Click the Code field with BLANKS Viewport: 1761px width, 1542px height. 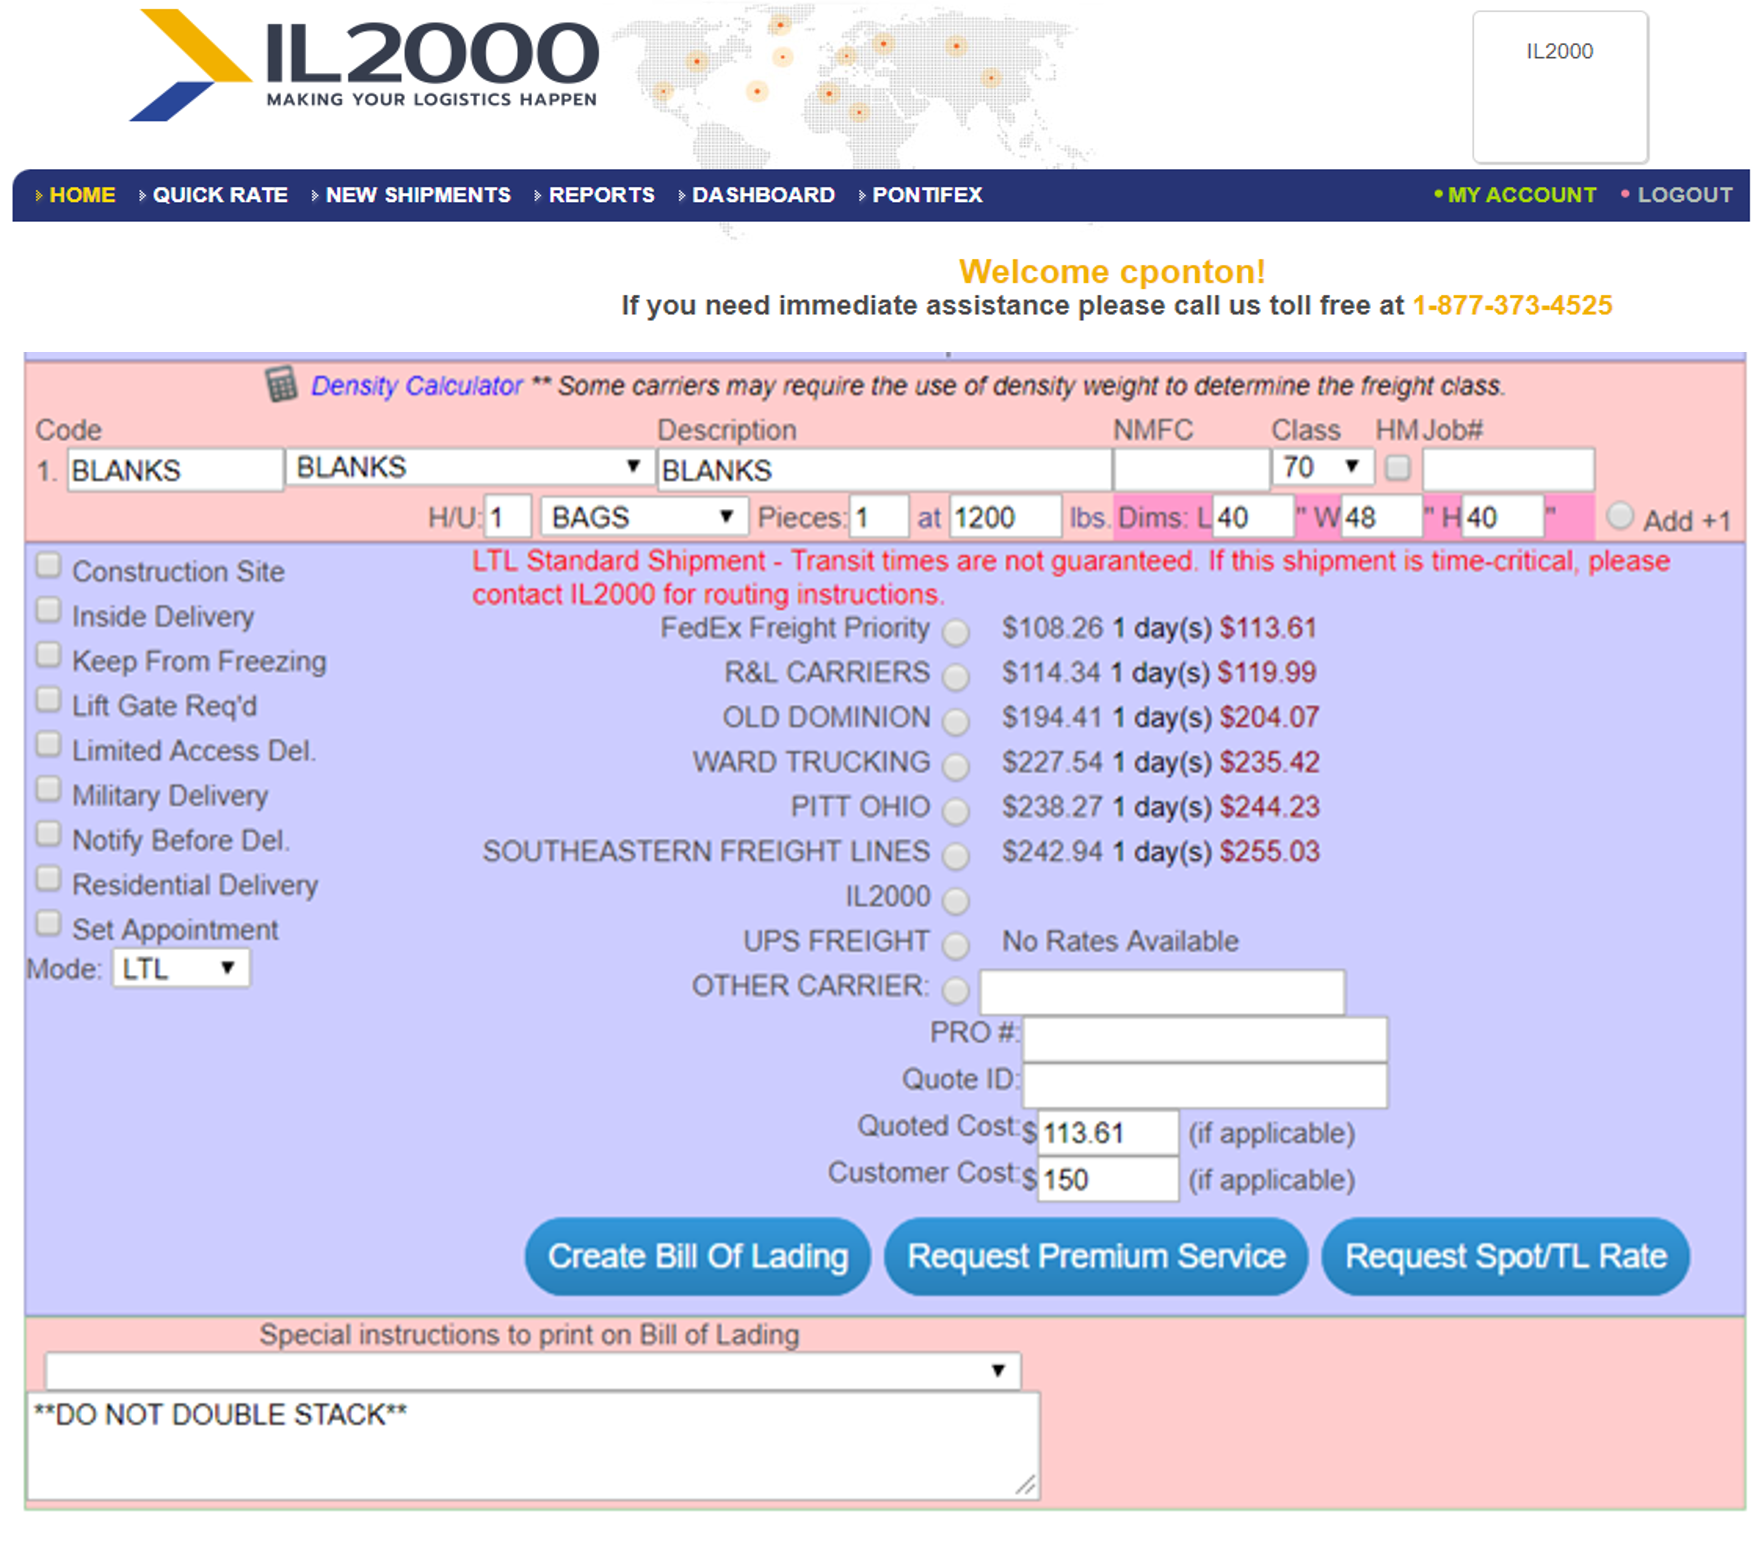(x=175, y=470)
